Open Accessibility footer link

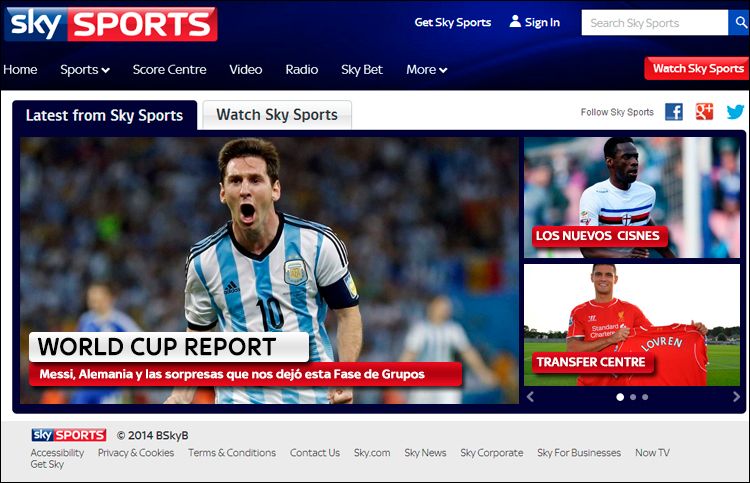point(57,452)
